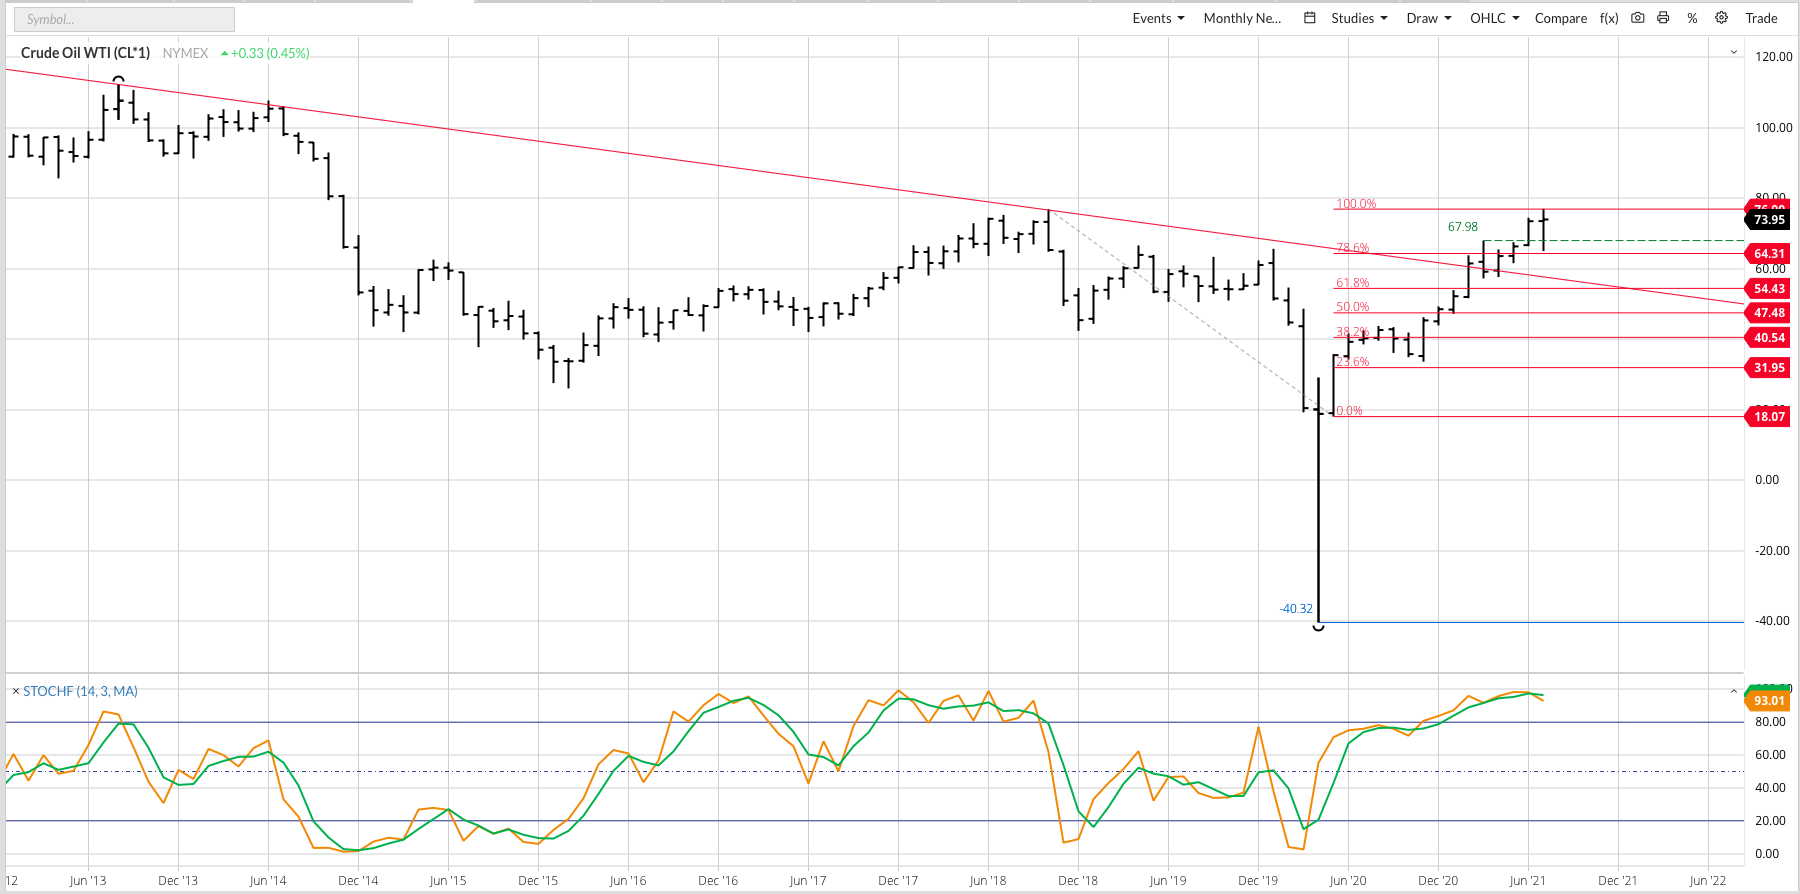The width and height of the screenshot is (1800, 894).
Task: Open the Events dropdown
Action: (x=1158, y=18)
